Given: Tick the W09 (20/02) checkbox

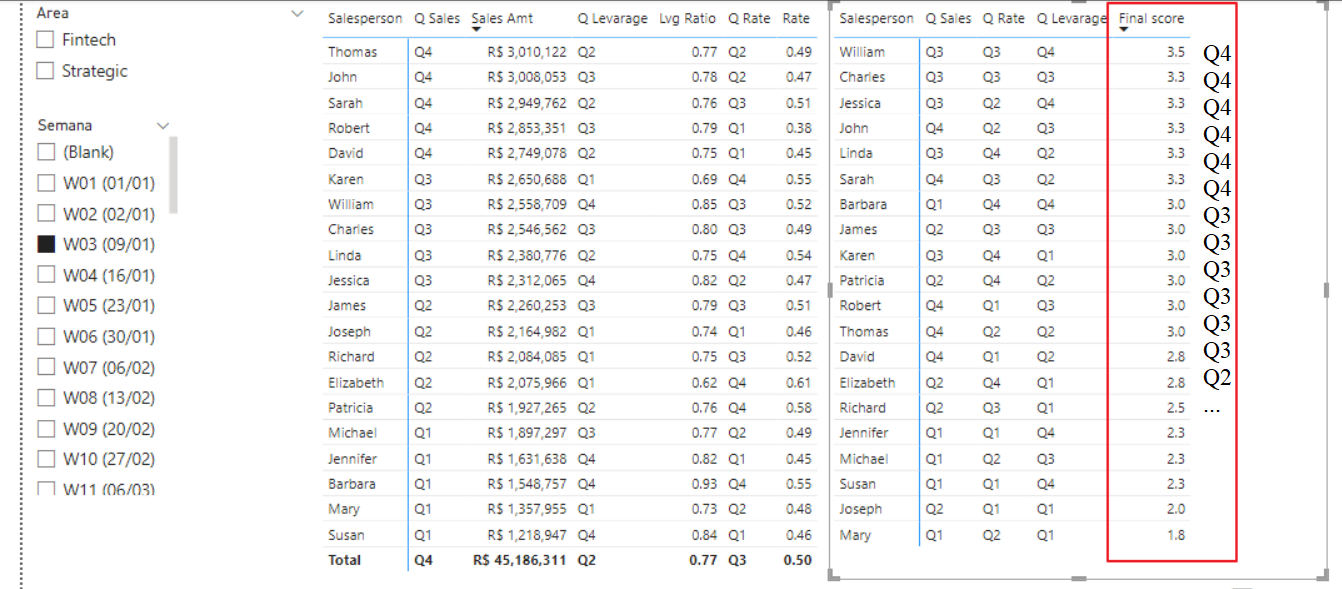Looking at the screenshot, I should pyautogui.click(x=46, y=429).
